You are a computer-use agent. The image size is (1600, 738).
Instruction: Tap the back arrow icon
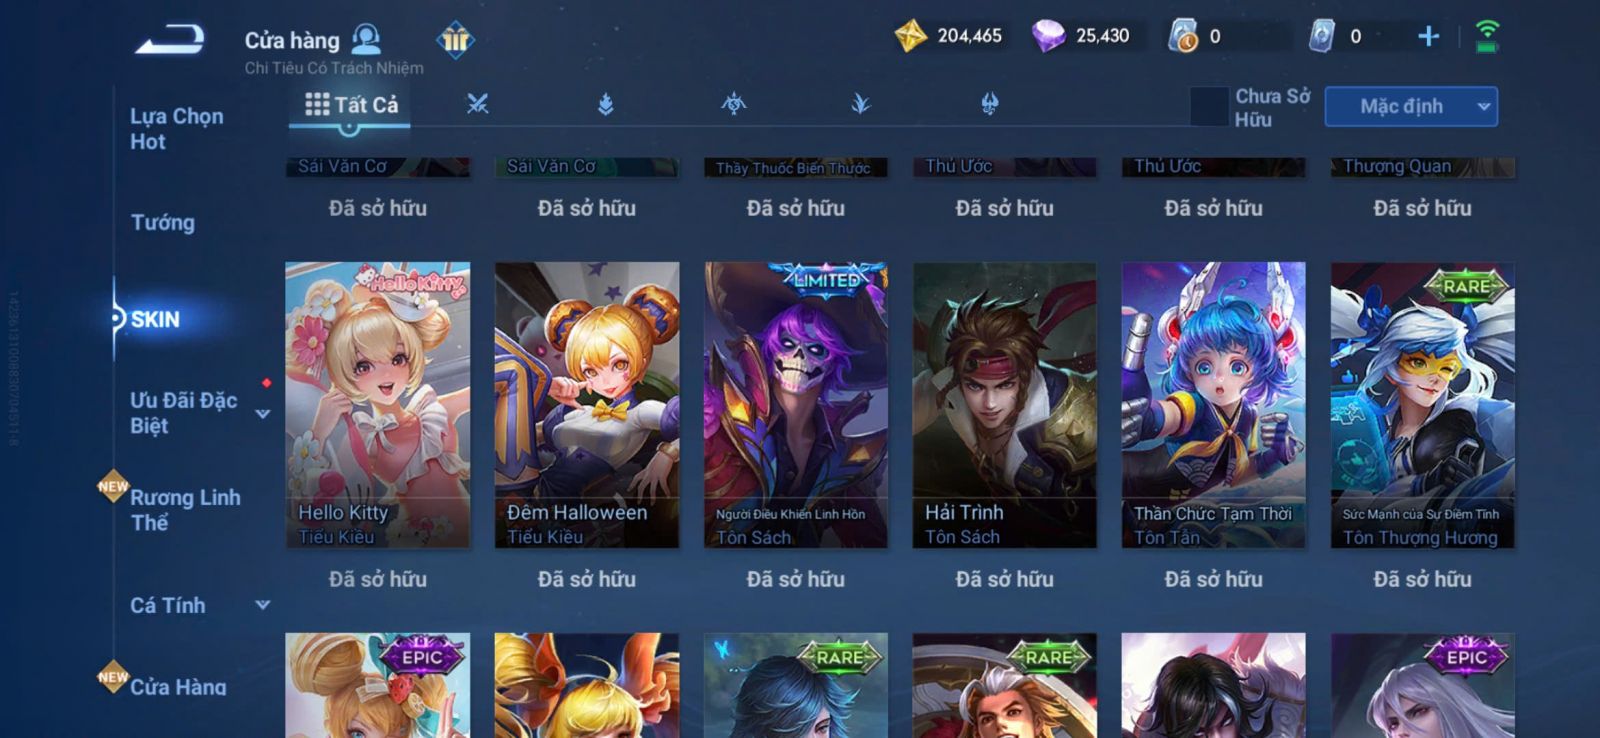click(171, 39)
